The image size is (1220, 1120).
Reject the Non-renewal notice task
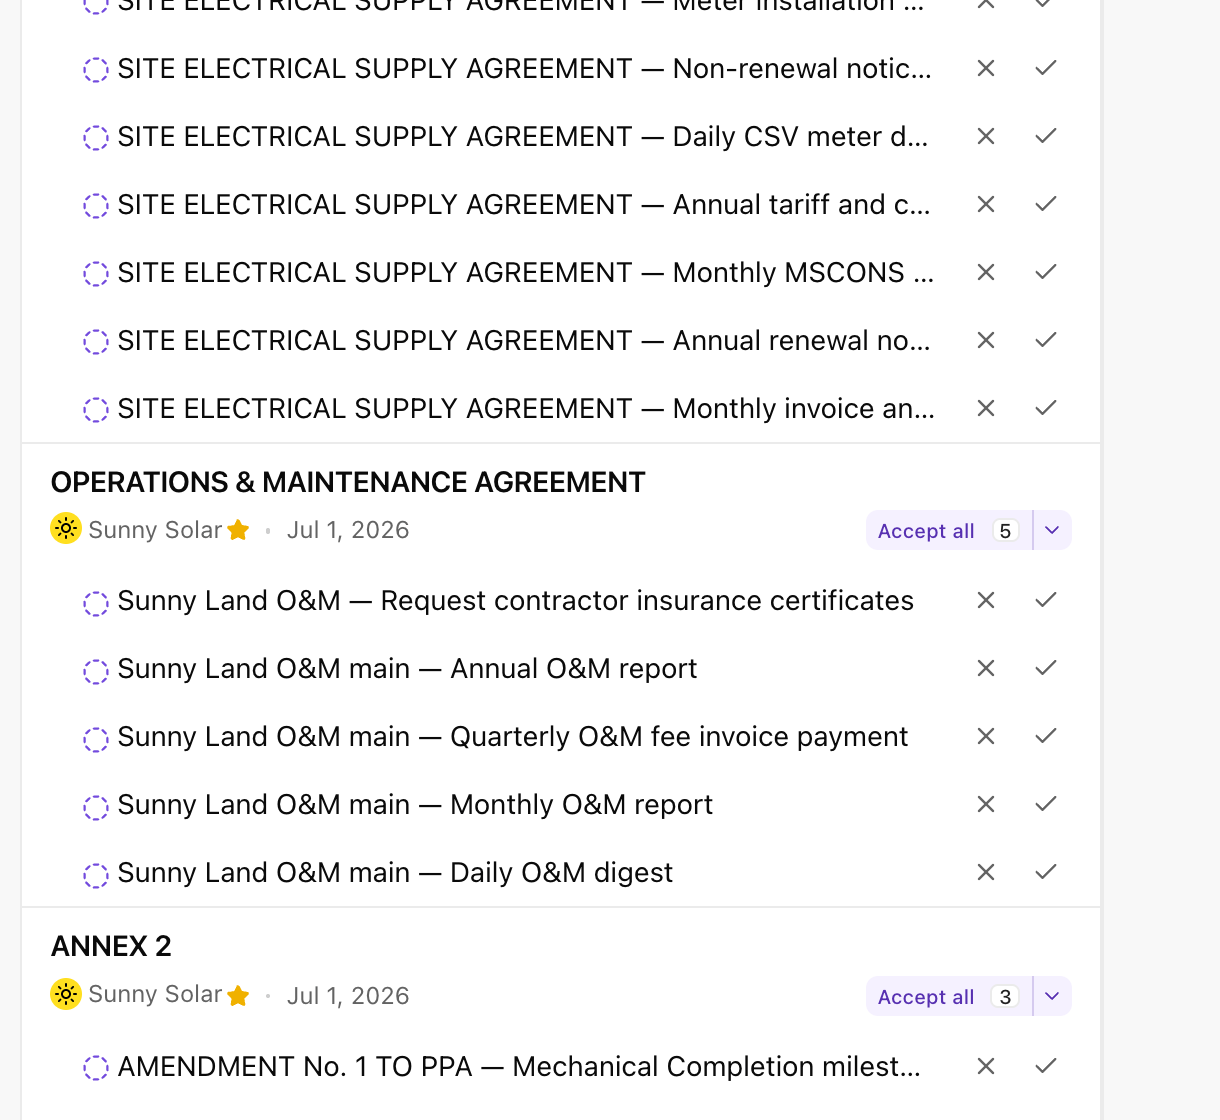coord(986,68)
